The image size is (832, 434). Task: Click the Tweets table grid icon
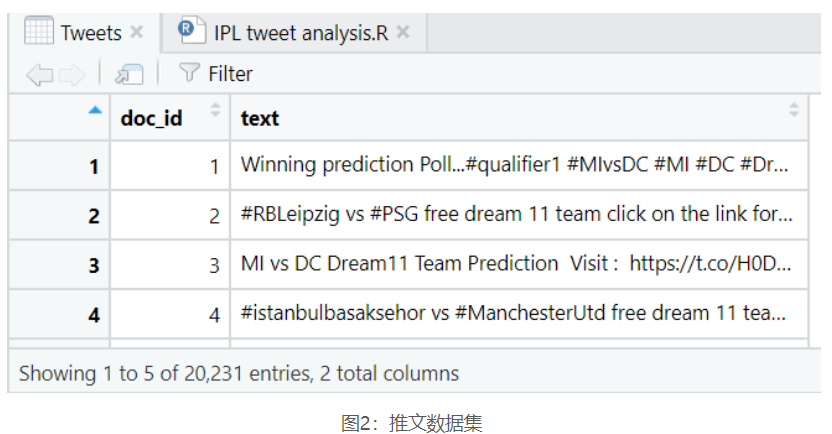[38, 32]
